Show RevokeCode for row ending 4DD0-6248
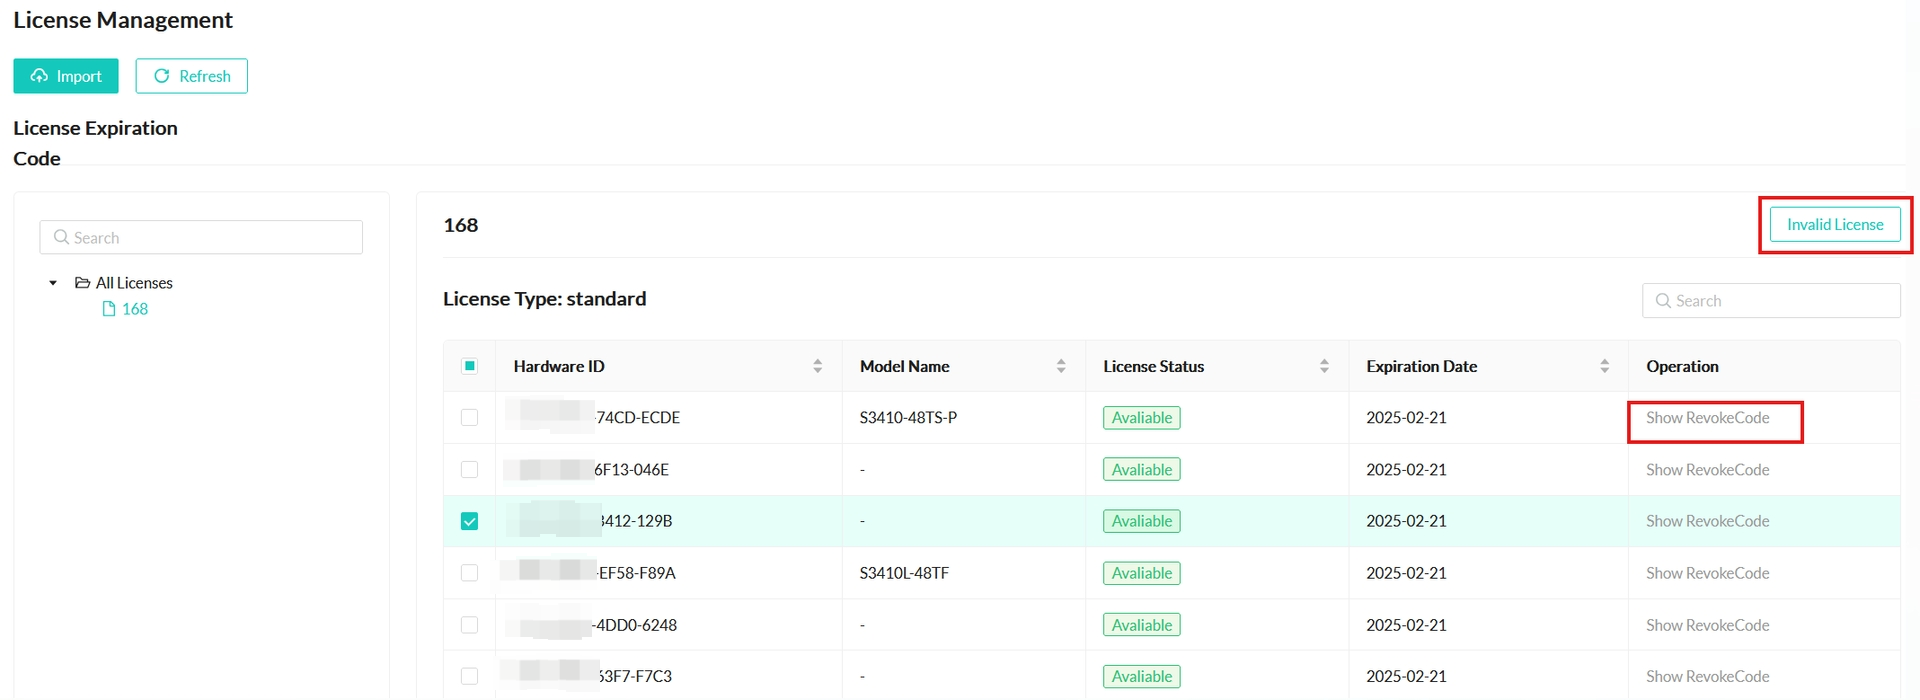 (x=1707, y=625)
